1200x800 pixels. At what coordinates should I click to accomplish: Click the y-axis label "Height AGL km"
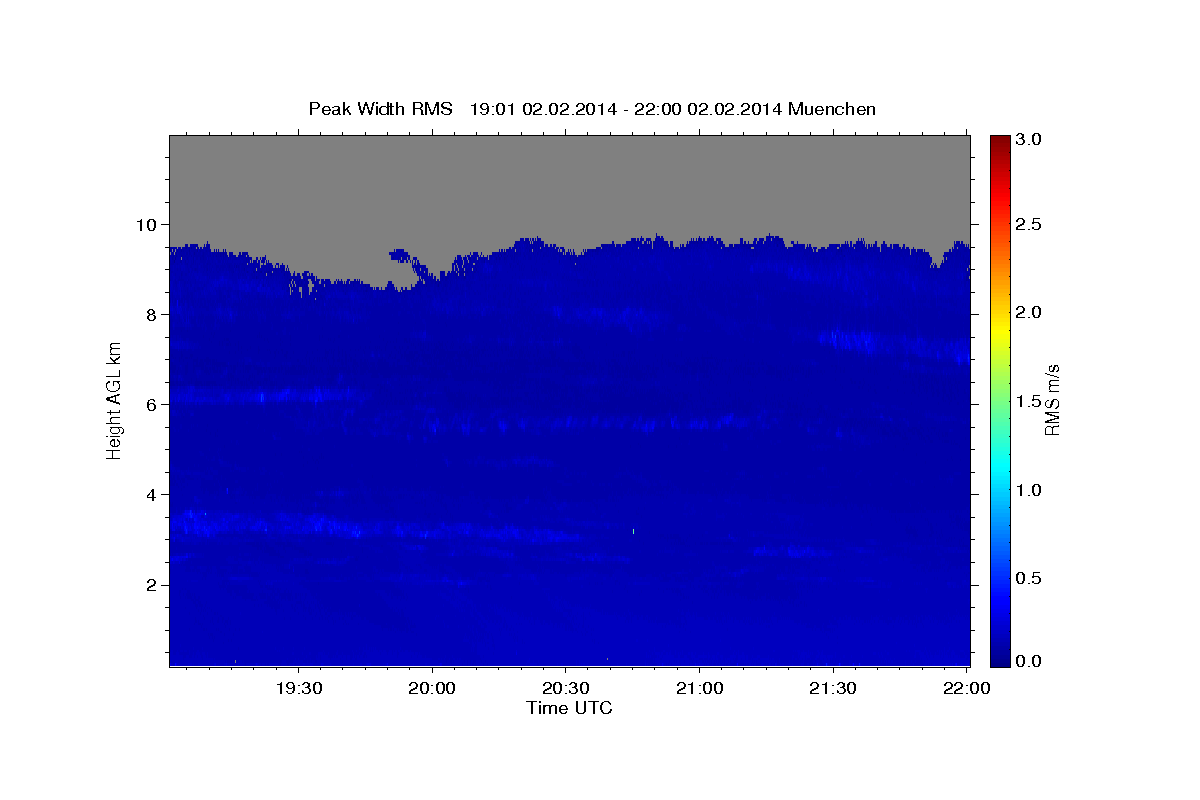coord(115,400)
